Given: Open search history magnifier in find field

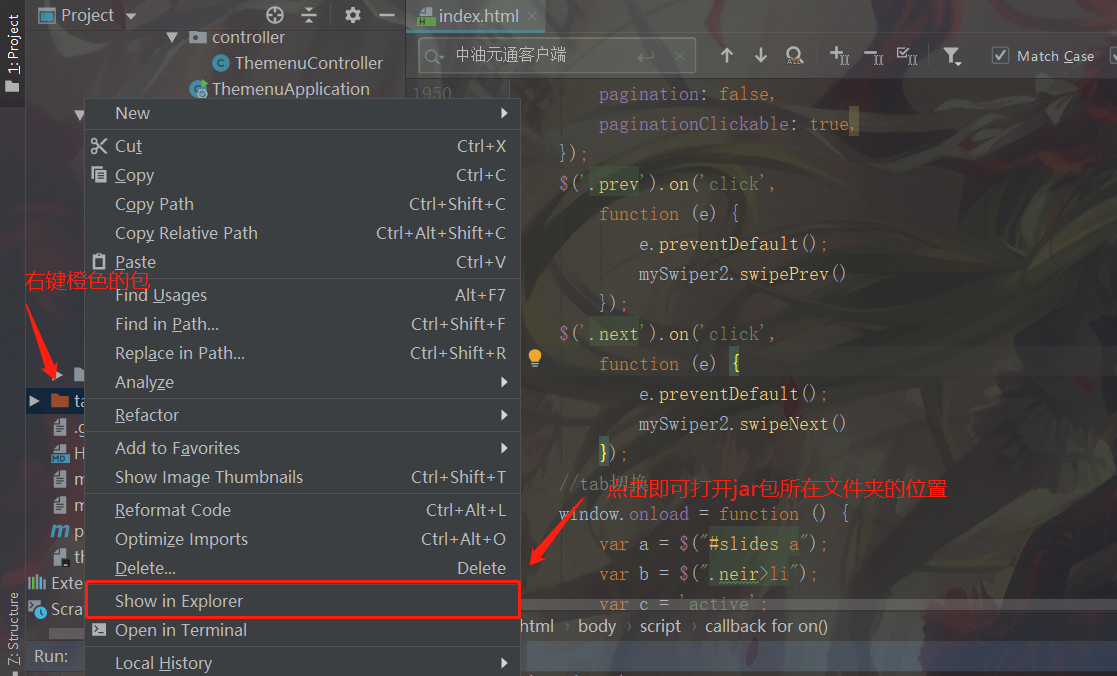Looking at the screenshot, I should 434,56.
